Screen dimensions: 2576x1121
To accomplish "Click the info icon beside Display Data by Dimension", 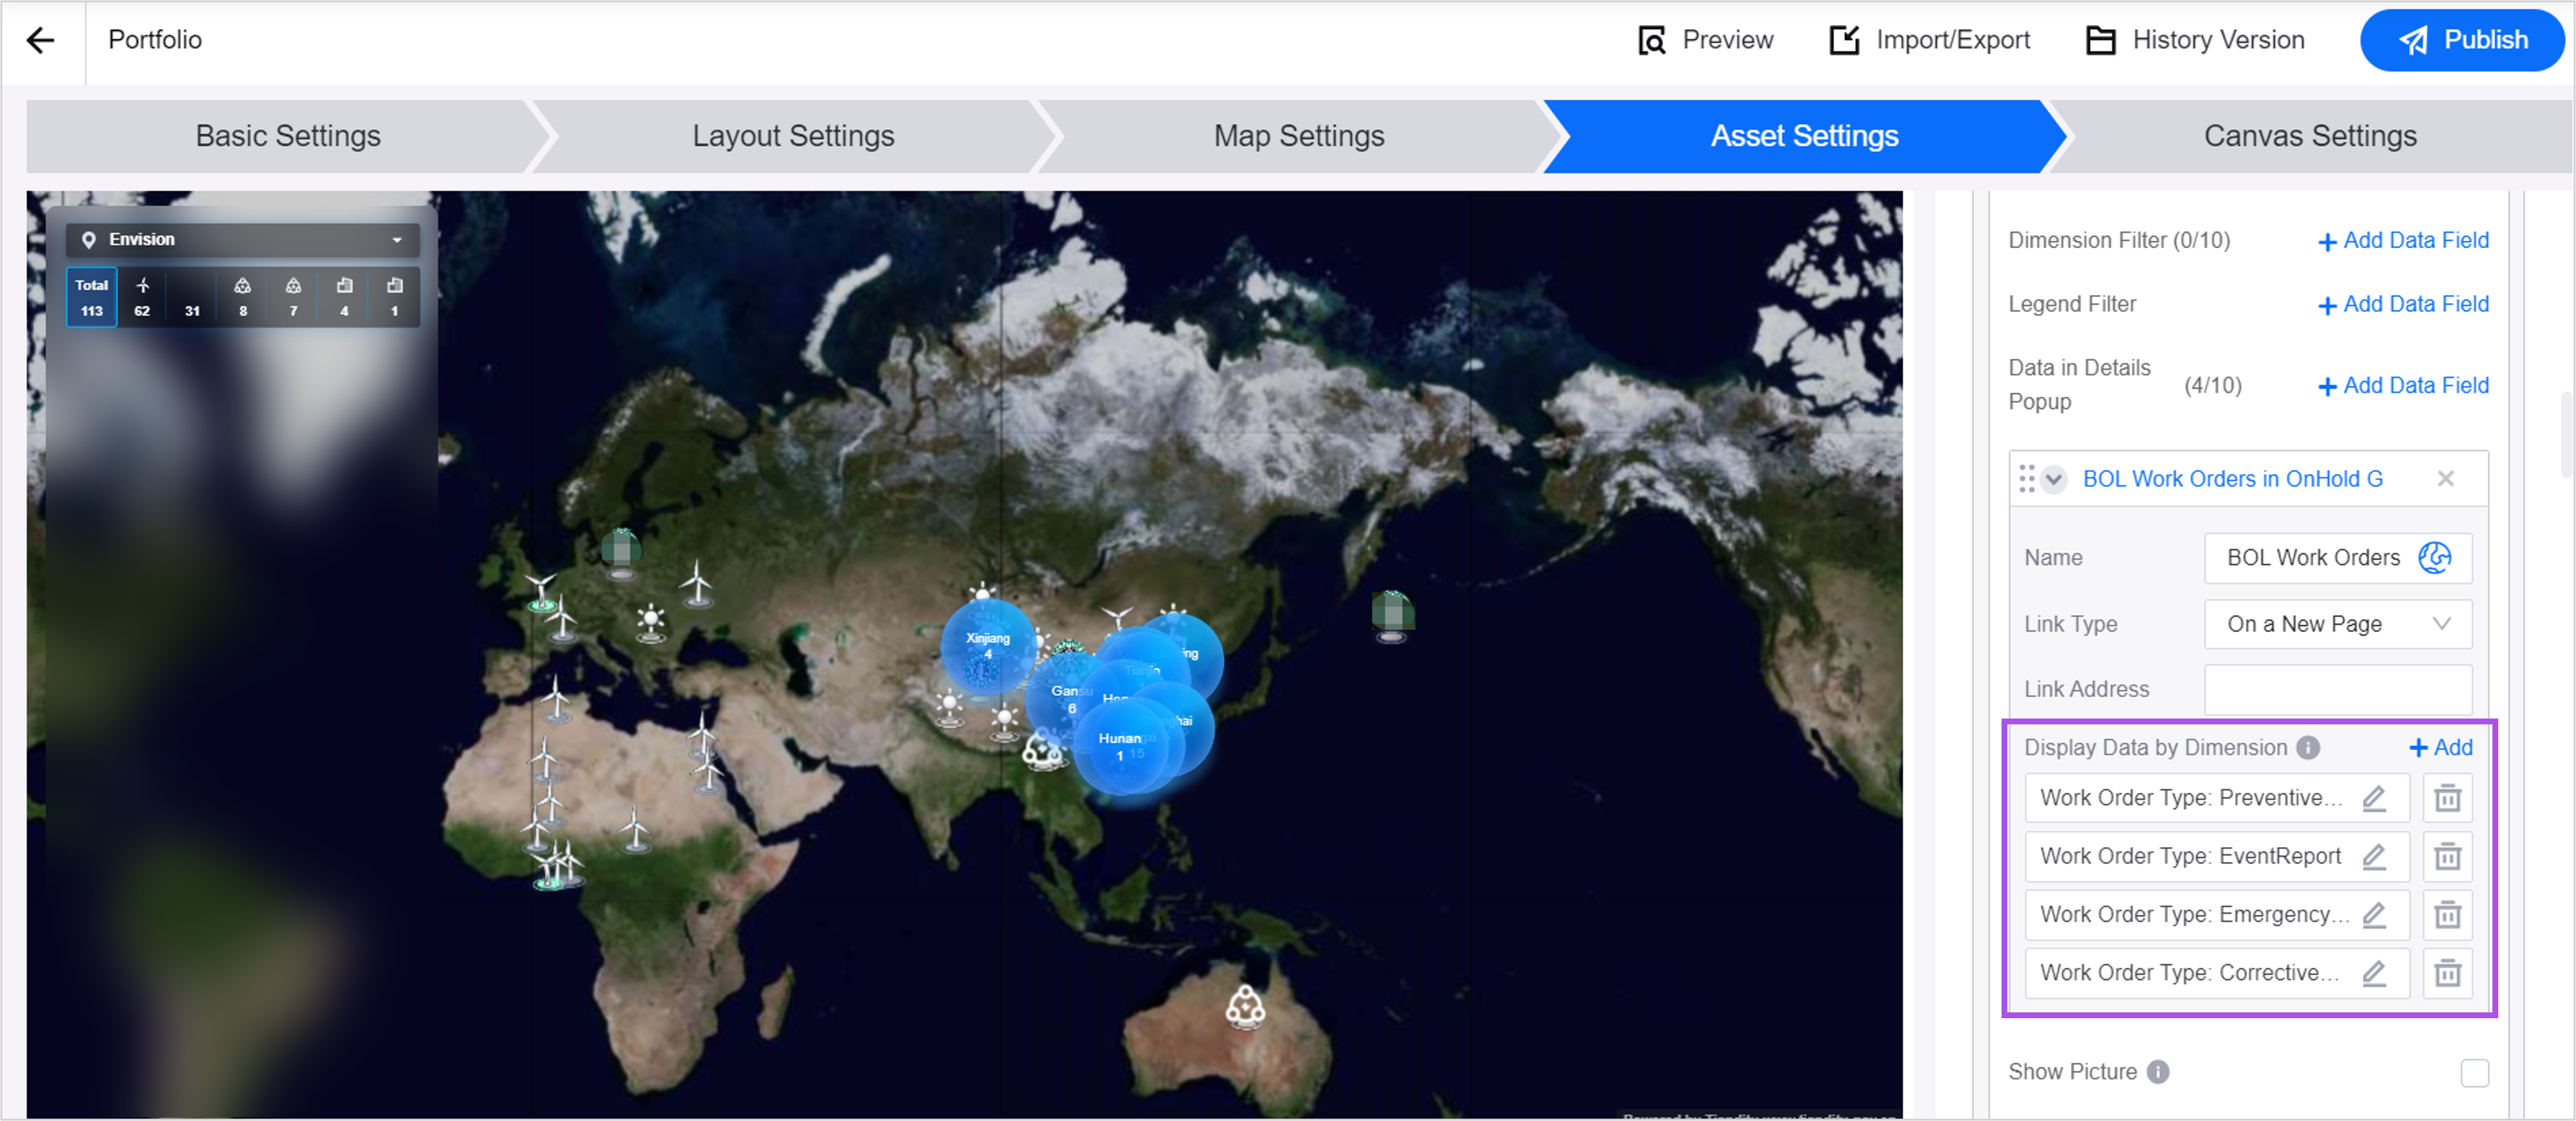I will (x=2308, y=748).
